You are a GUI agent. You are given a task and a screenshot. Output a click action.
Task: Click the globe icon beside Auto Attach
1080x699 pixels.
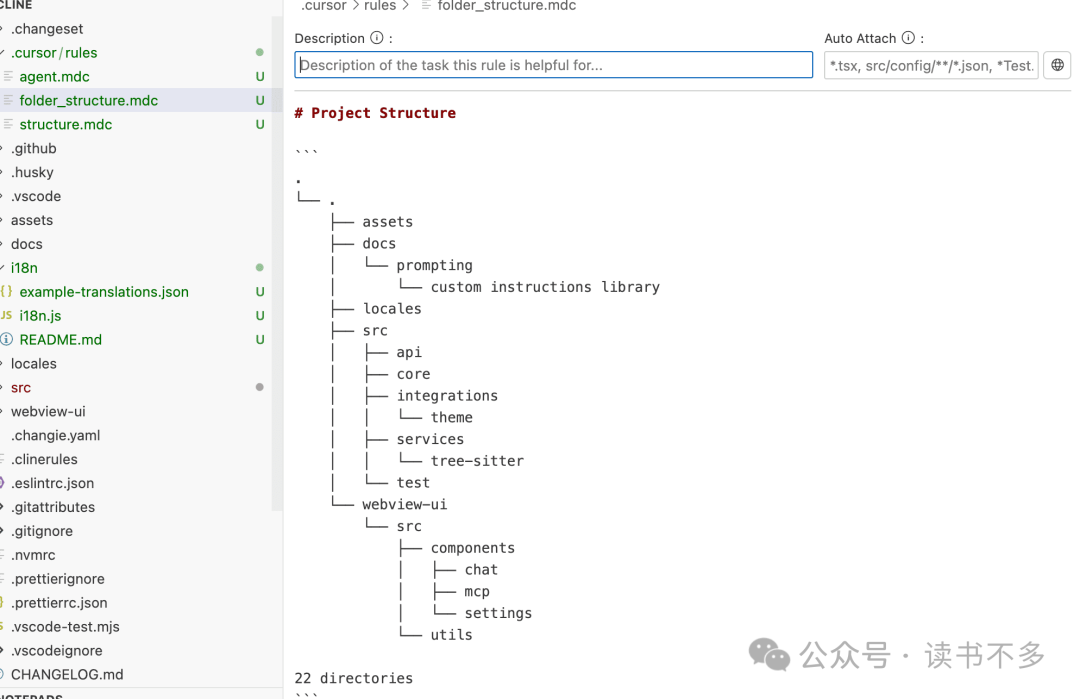tap(1057, 66)
